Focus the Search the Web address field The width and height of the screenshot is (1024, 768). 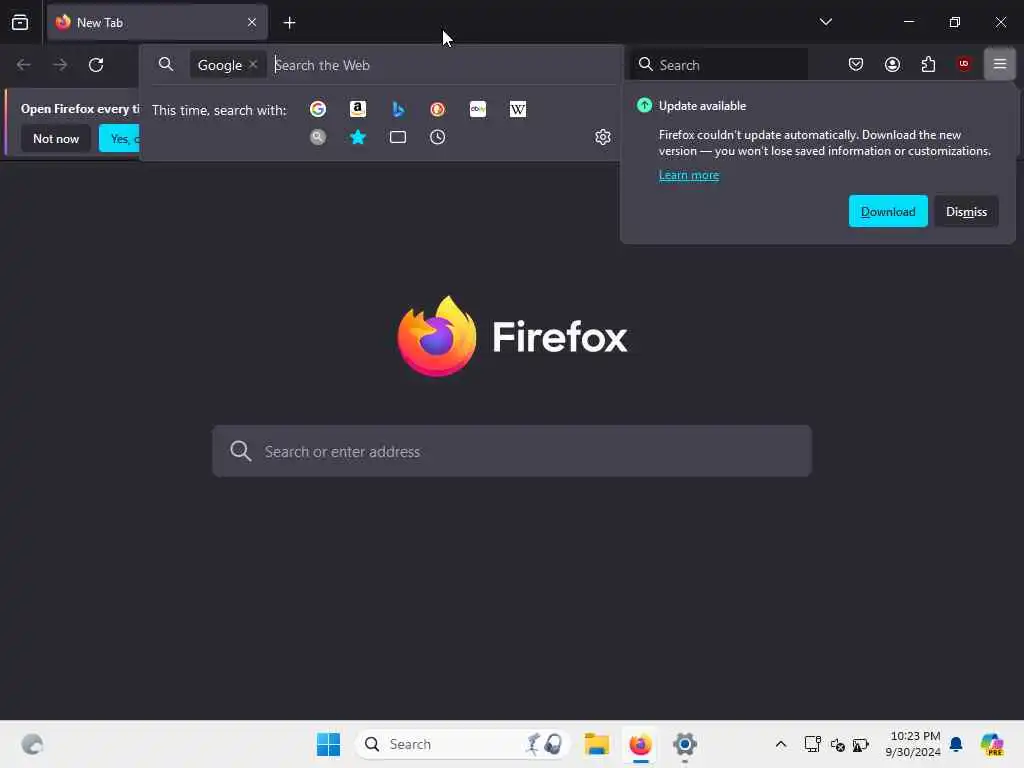444,65
